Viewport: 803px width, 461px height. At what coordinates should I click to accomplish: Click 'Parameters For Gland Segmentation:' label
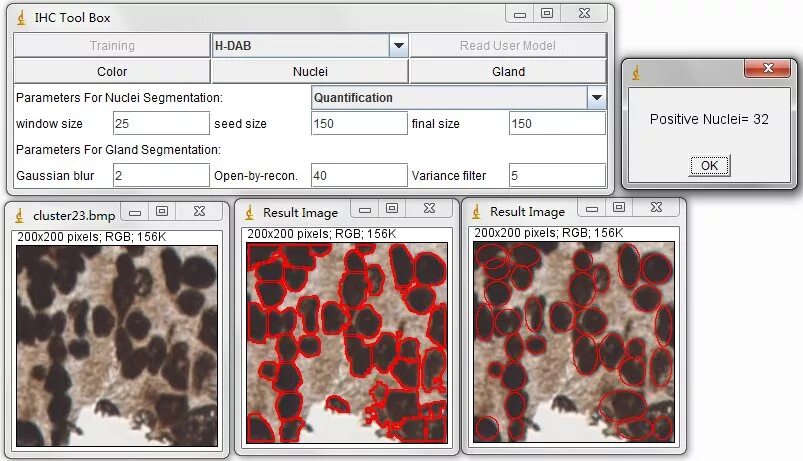(x=118, y=150)
